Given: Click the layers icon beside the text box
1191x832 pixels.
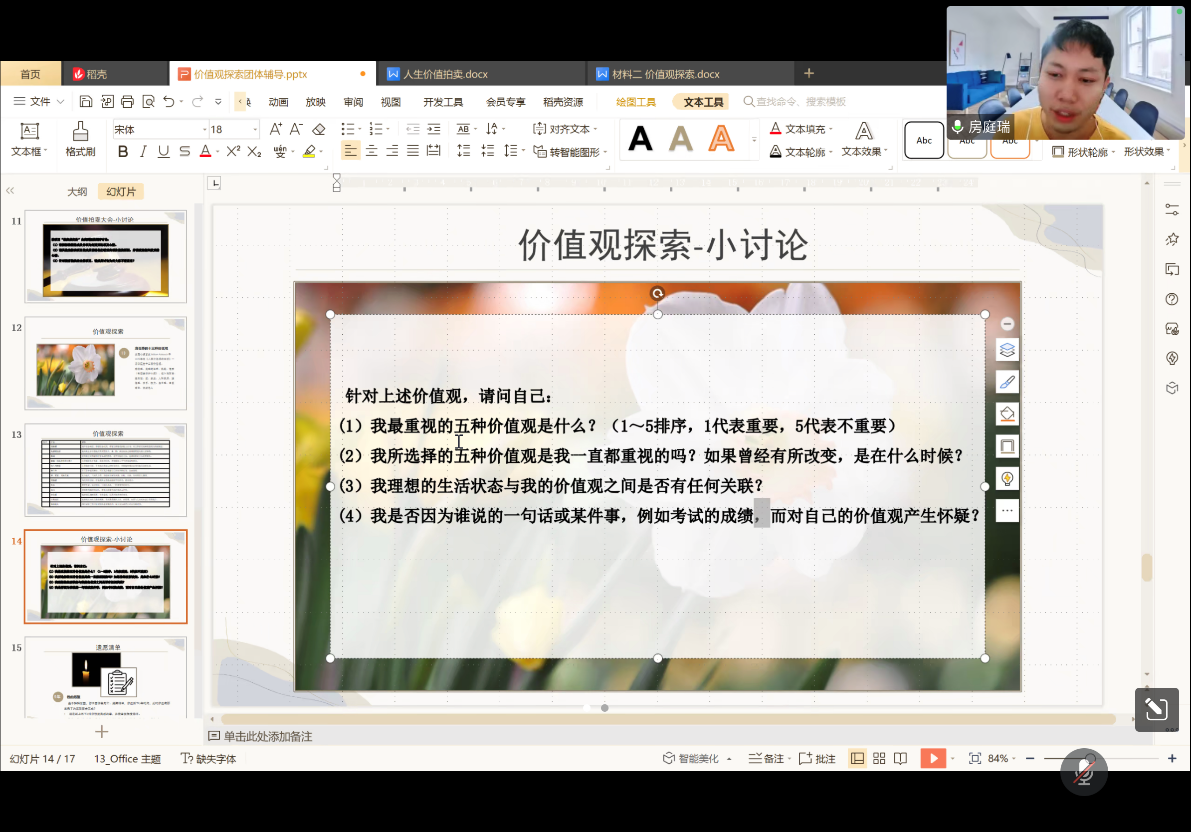Looking at the screenshot, I should point(1007,350).
